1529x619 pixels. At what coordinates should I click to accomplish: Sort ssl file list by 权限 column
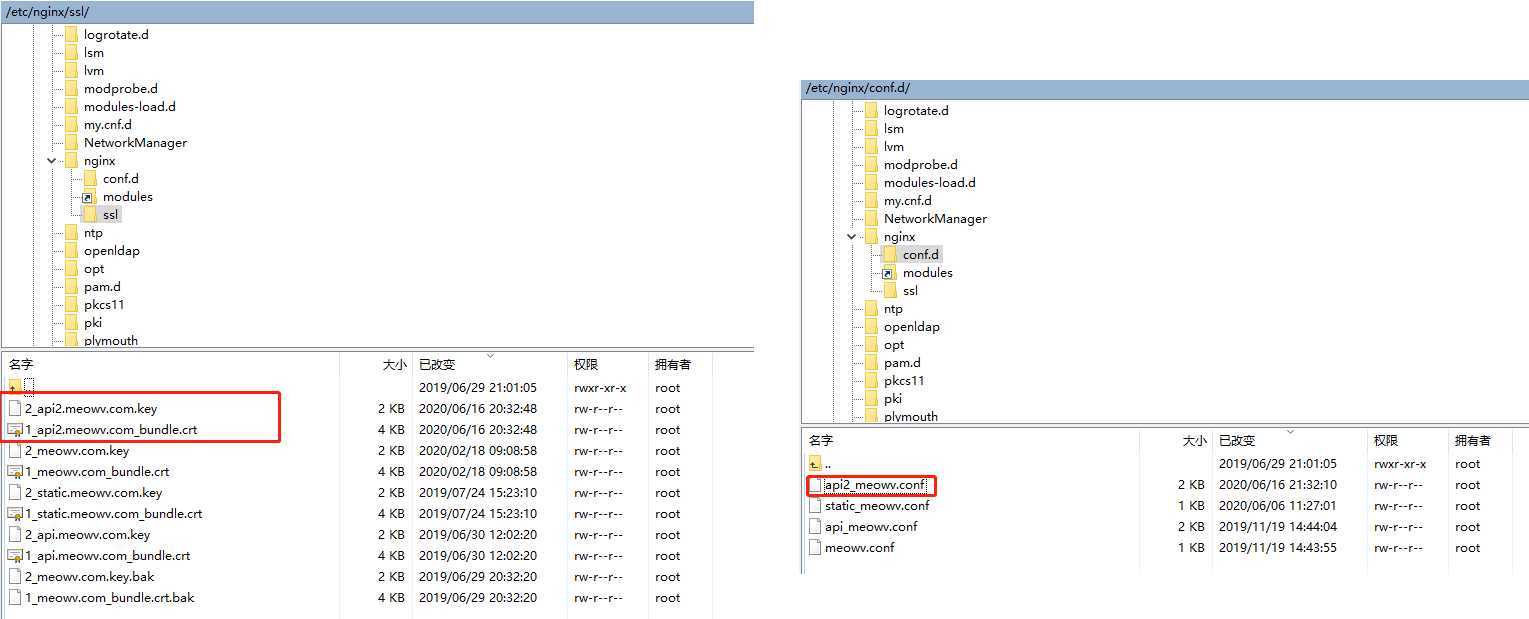tap(607, 365)
